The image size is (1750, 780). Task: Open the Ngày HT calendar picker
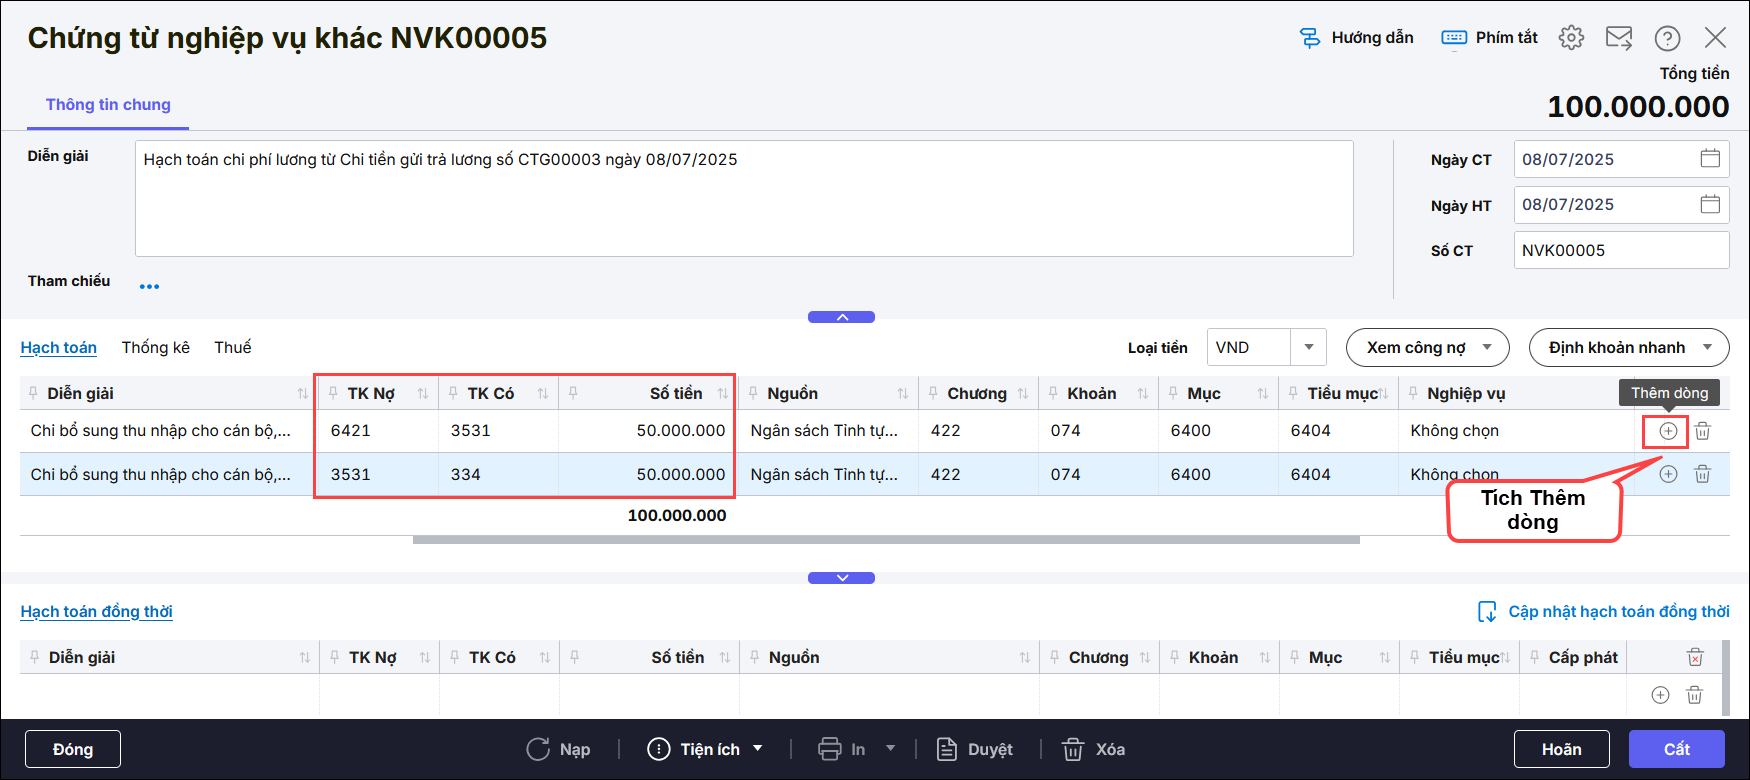(x=1710, y=204)
